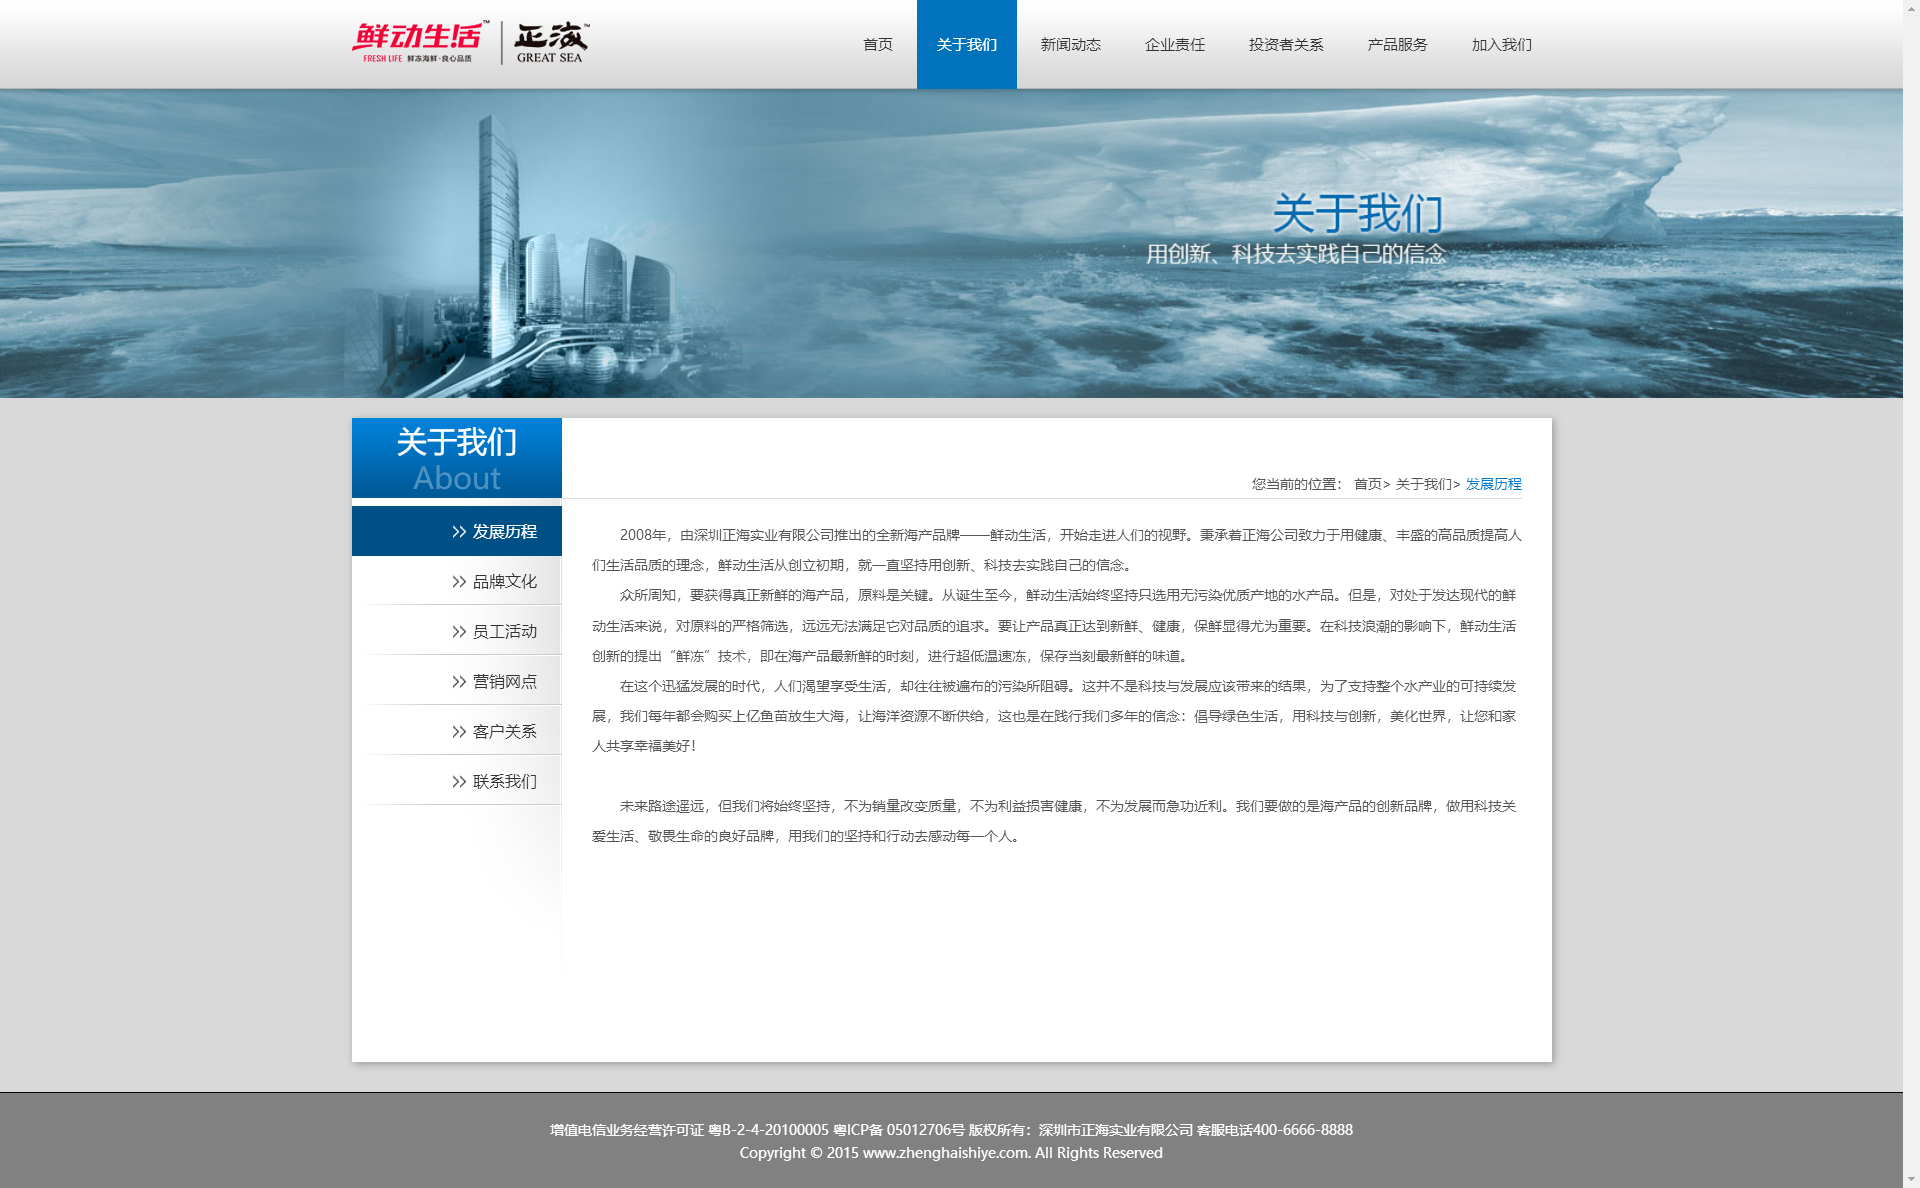Select 新闻动态 in the top navigation
Image resolution: width=1920 pixels, height=1188 pixels.
[1070, 45]
